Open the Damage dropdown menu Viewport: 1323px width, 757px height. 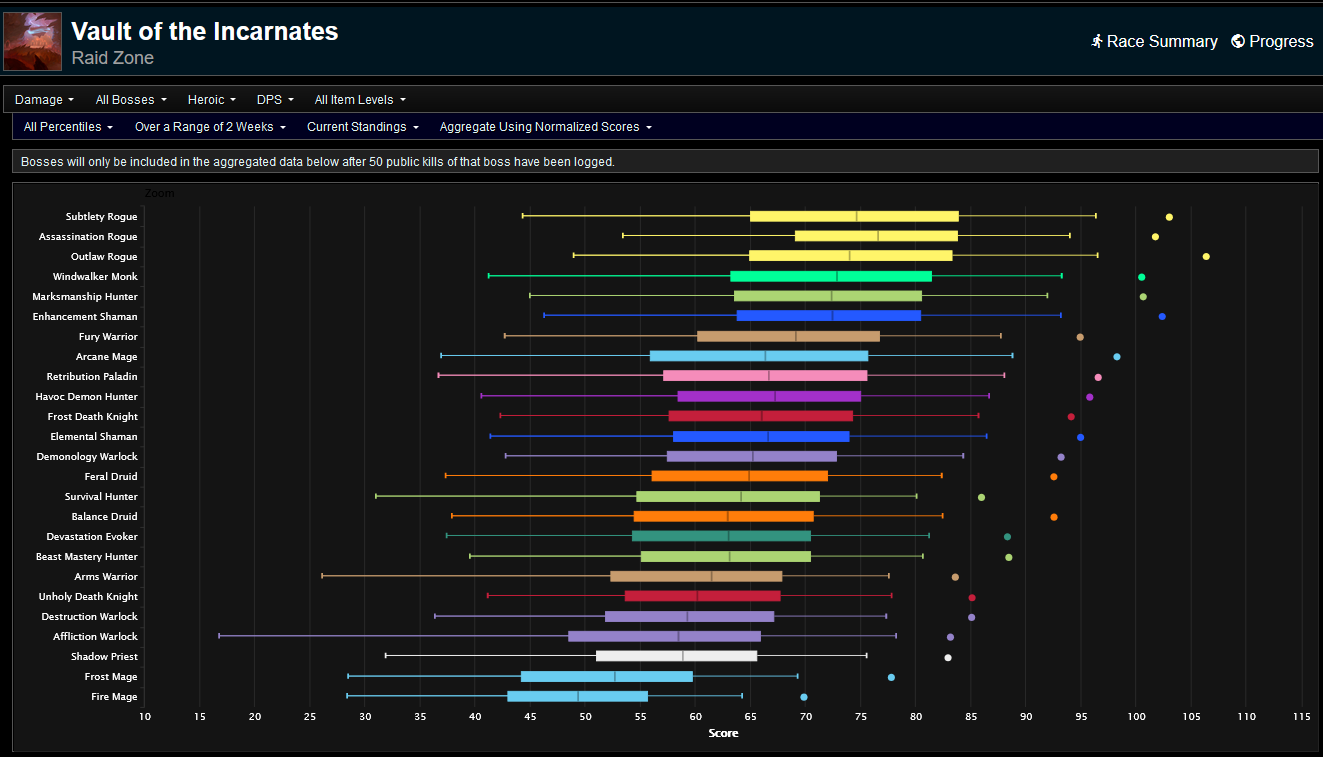point(44,100)
